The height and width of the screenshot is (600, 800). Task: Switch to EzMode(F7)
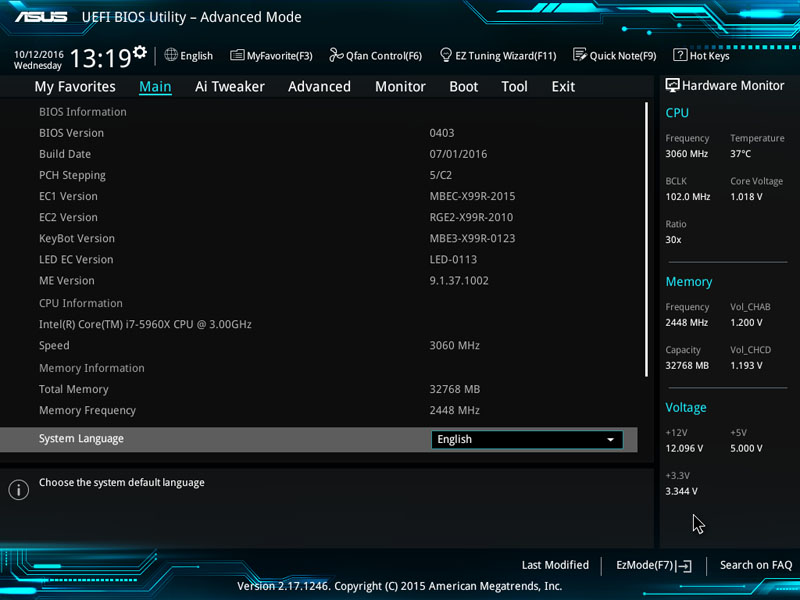click(653, 565)
